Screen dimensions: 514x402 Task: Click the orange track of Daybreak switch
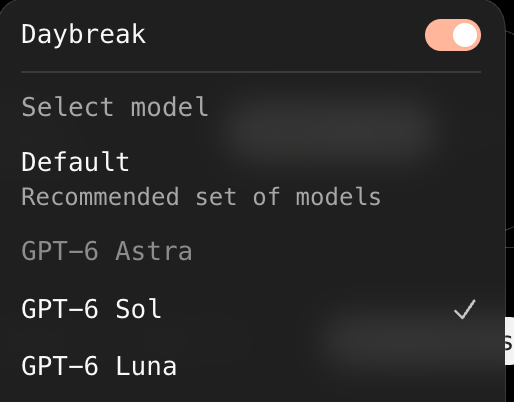click(x=438, y=35)
